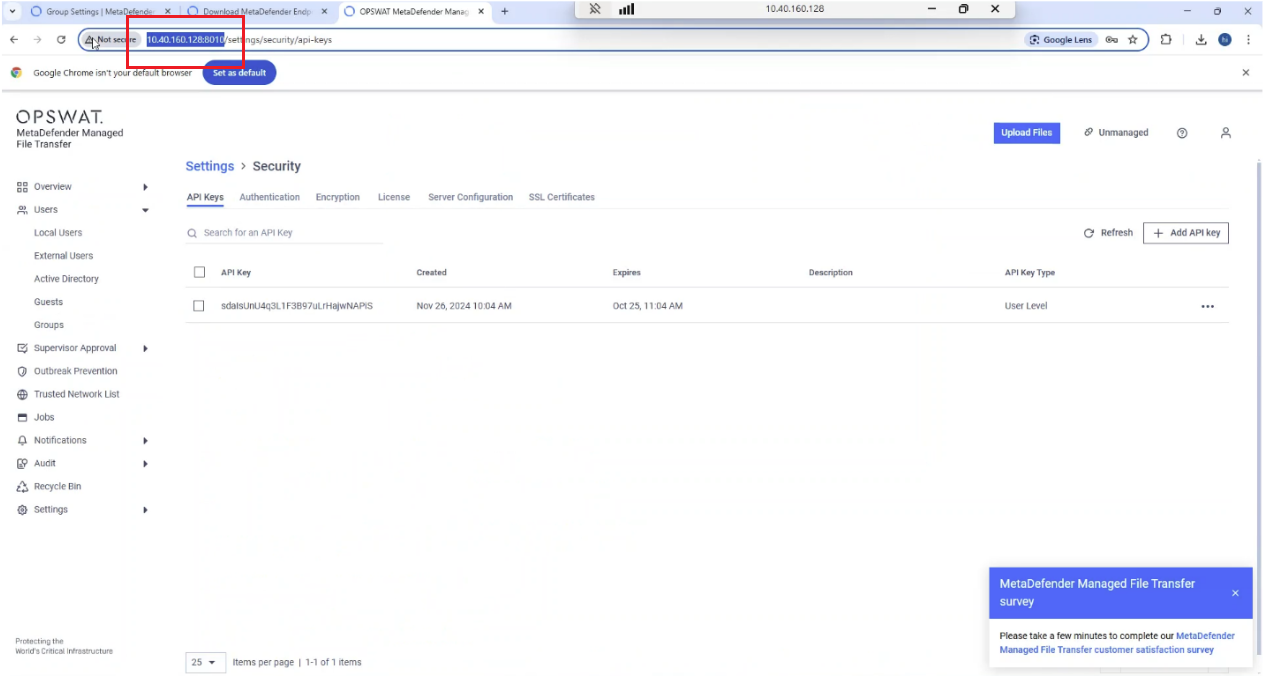Click the browser address bar URL

(x=240, y=40)
